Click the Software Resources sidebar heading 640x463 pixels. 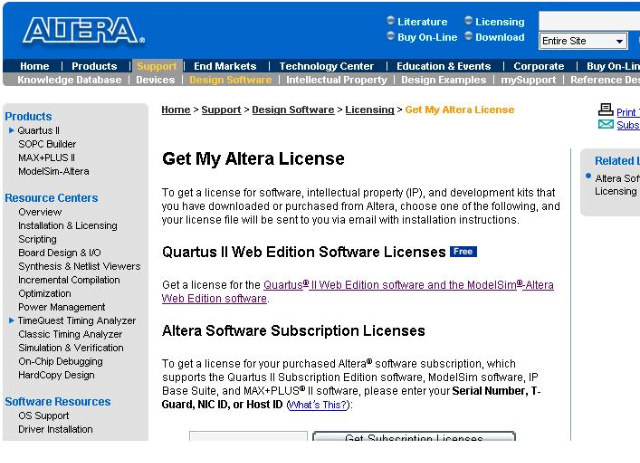coord(58,402)
